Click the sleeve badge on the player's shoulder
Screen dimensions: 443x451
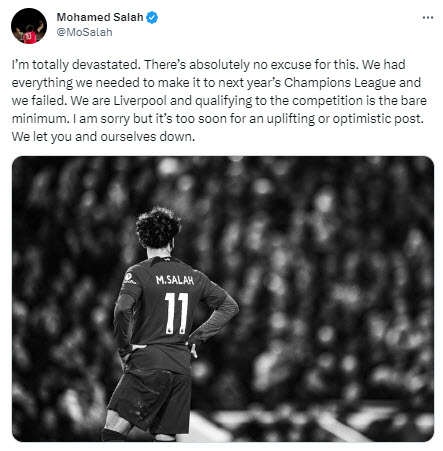point(129,278)
